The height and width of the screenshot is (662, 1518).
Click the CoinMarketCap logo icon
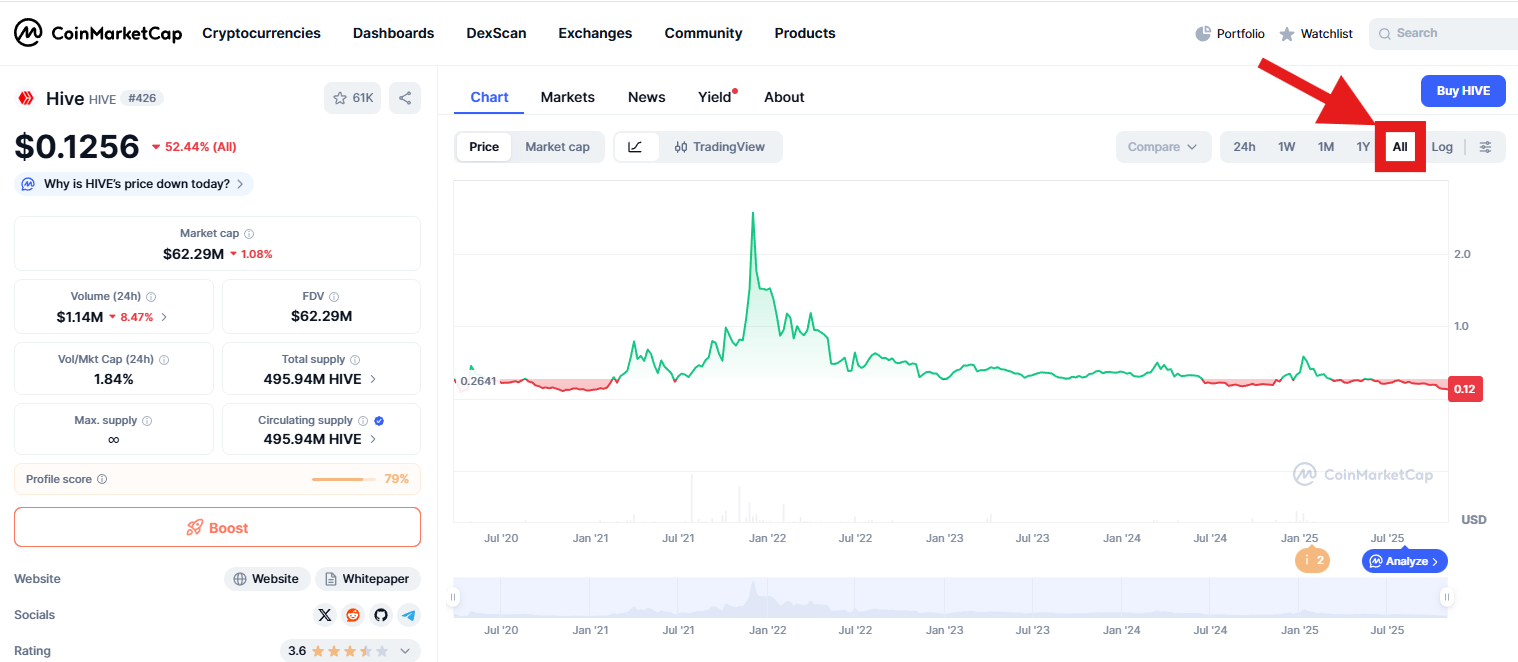[28, 33]
